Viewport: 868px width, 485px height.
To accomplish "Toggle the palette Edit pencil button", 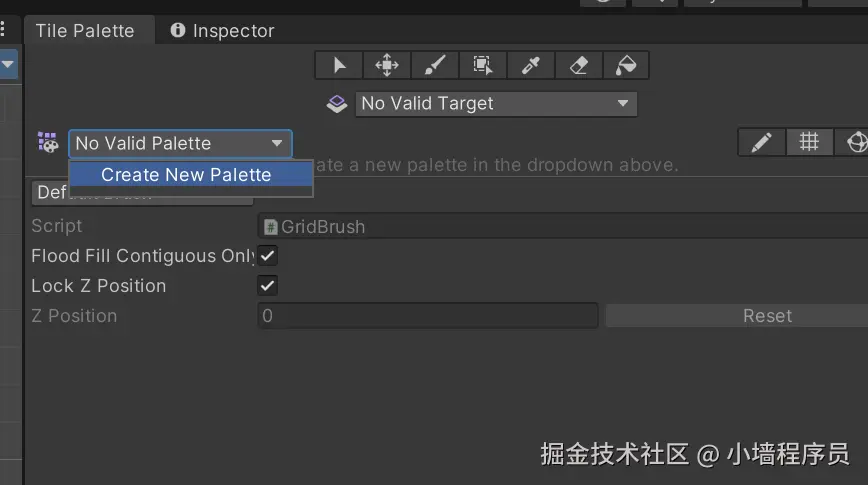I will 762,143.
